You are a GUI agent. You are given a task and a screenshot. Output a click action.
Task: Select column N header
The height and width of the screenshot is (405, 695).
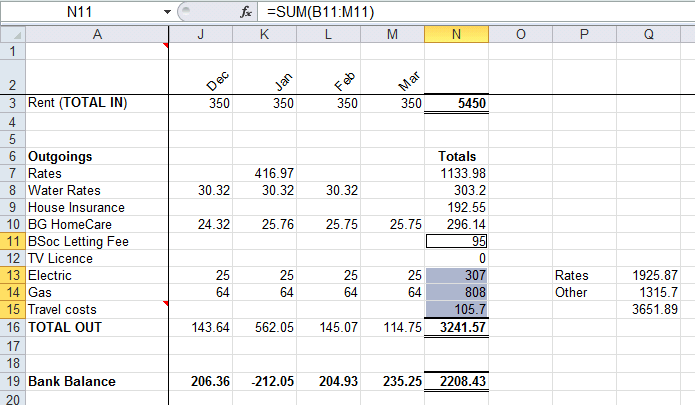(456, 34)
